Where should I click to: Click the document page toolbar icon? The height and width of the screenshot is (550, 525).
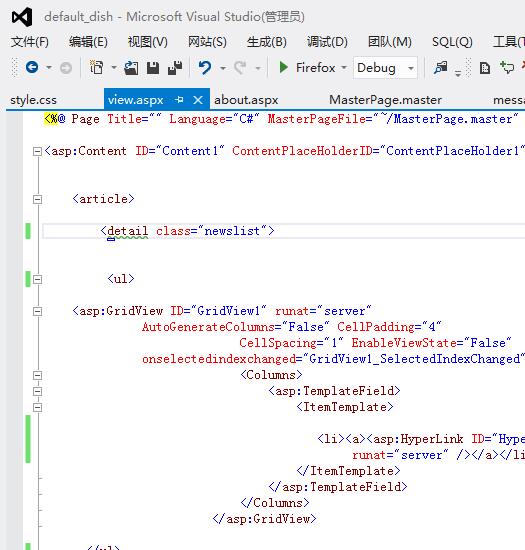[x=485, y=68]
